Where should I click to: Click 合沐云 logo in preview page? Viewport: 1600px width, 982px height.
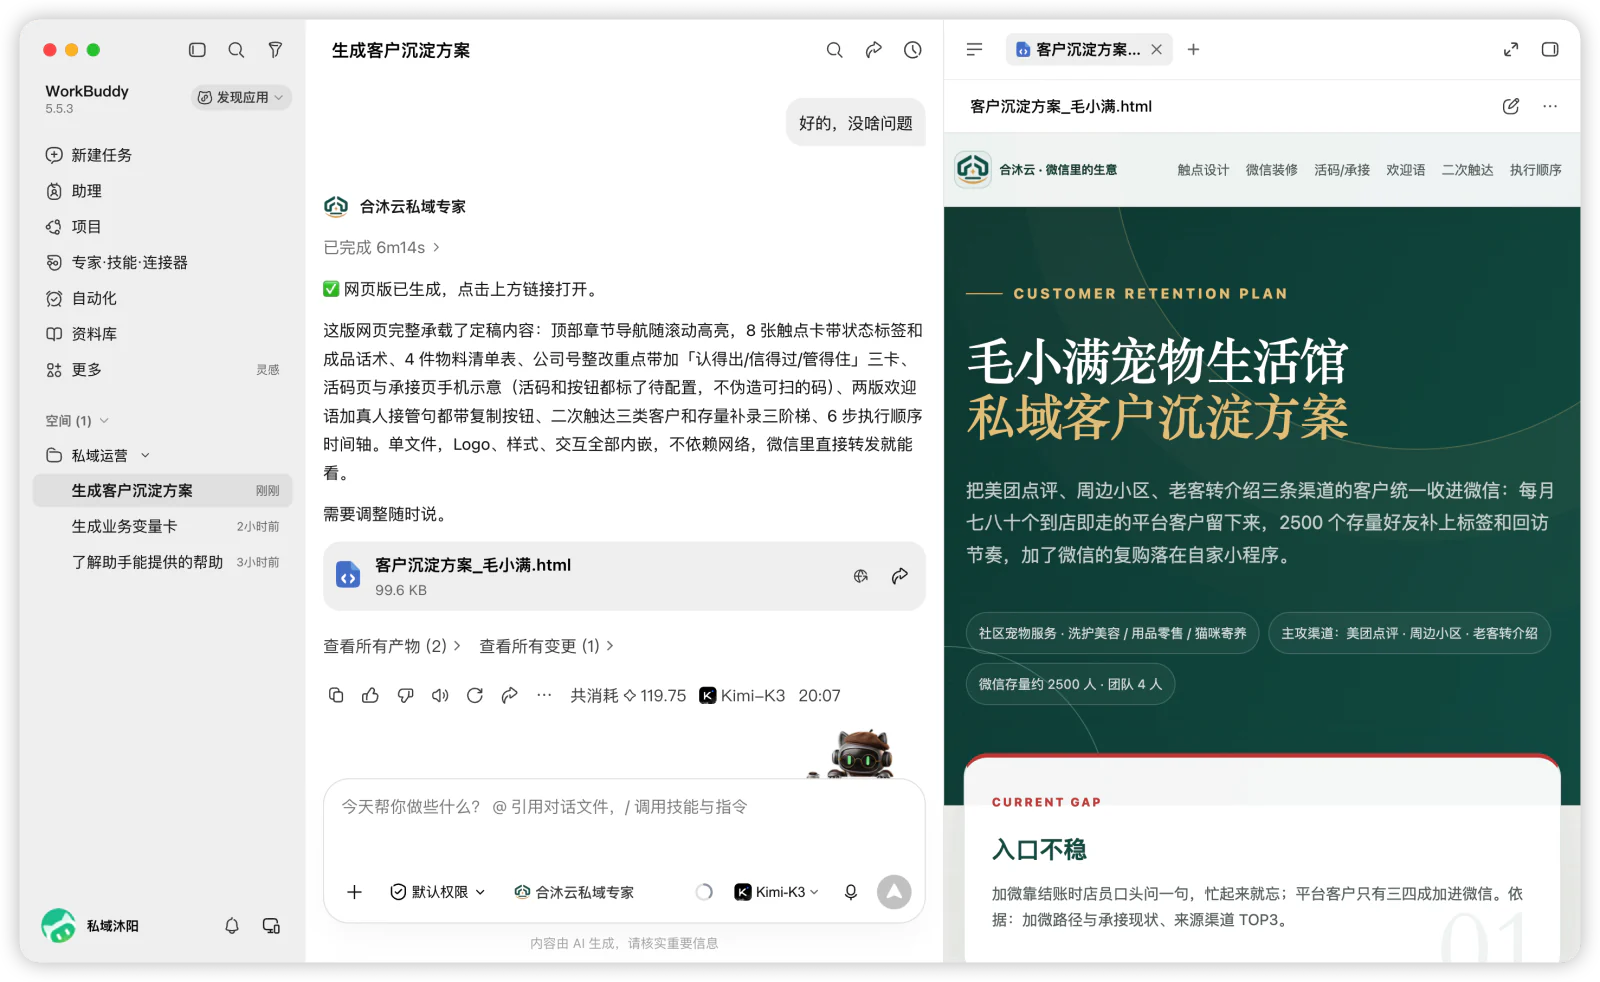click(x=972, y=169)
